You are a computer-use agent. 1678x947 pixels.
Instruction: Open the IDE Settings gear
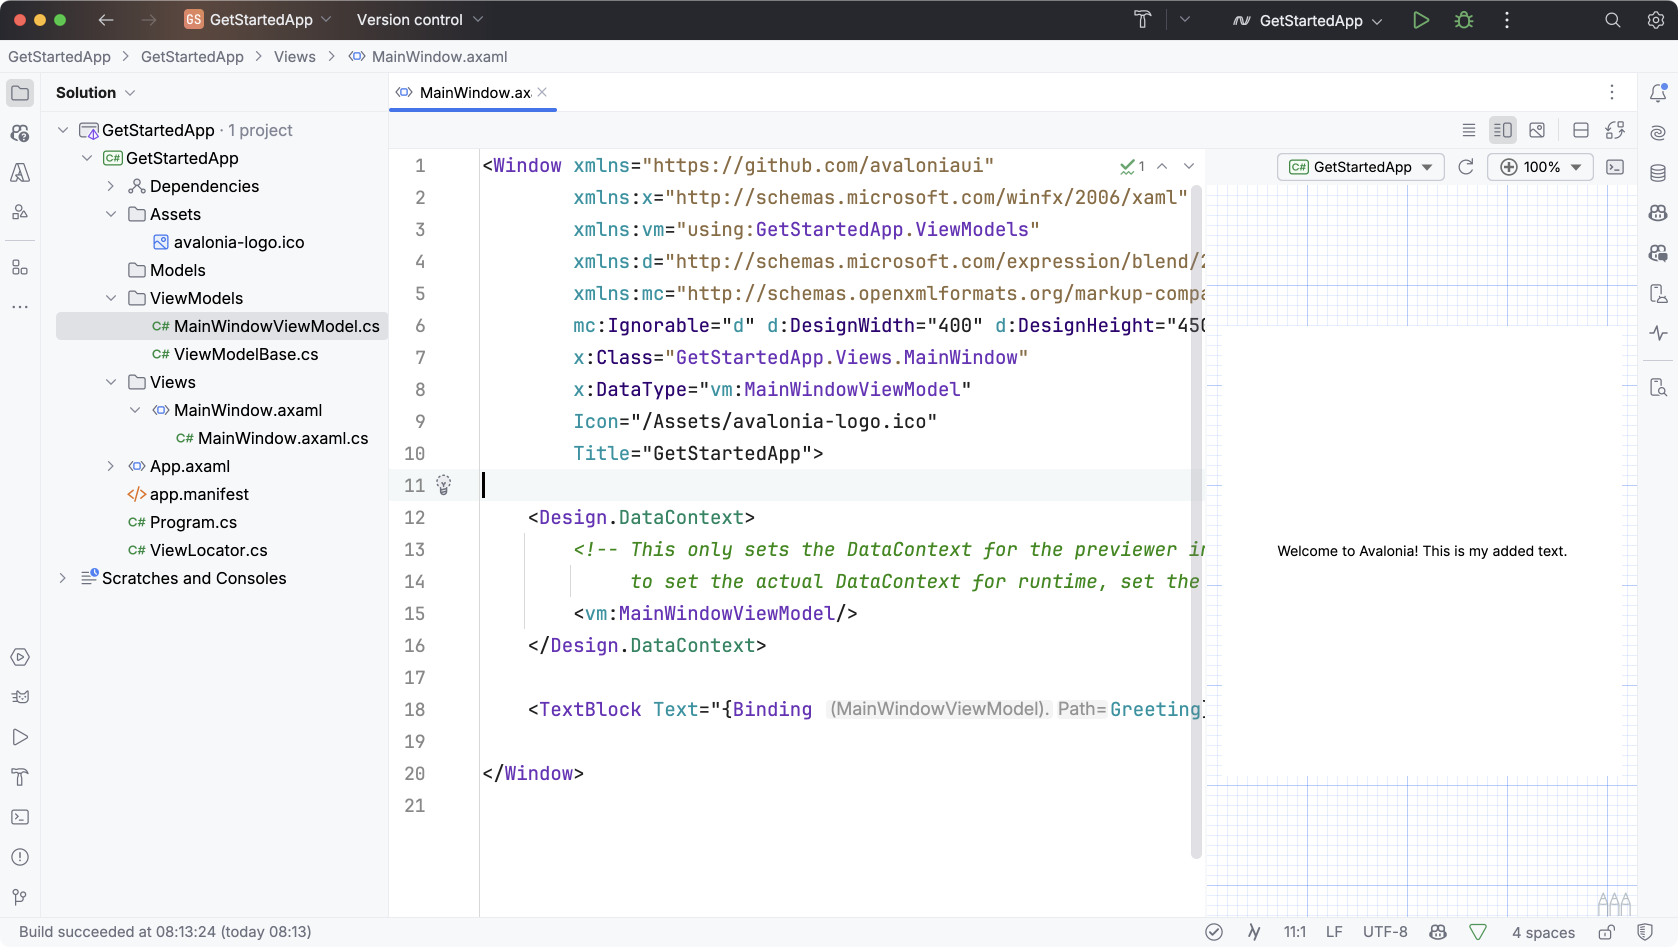[x=1657, y=20]
